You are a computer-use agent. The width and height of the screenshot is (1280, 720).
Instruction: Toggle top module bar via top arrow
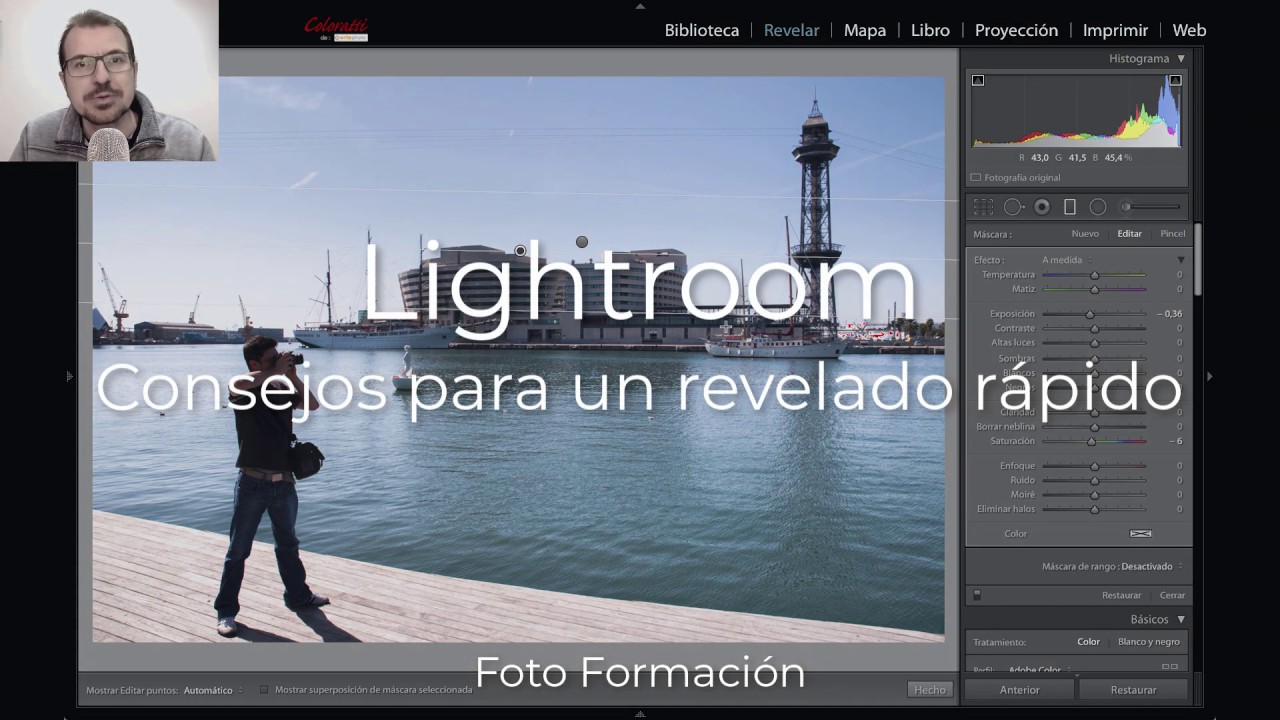point(640,5)
